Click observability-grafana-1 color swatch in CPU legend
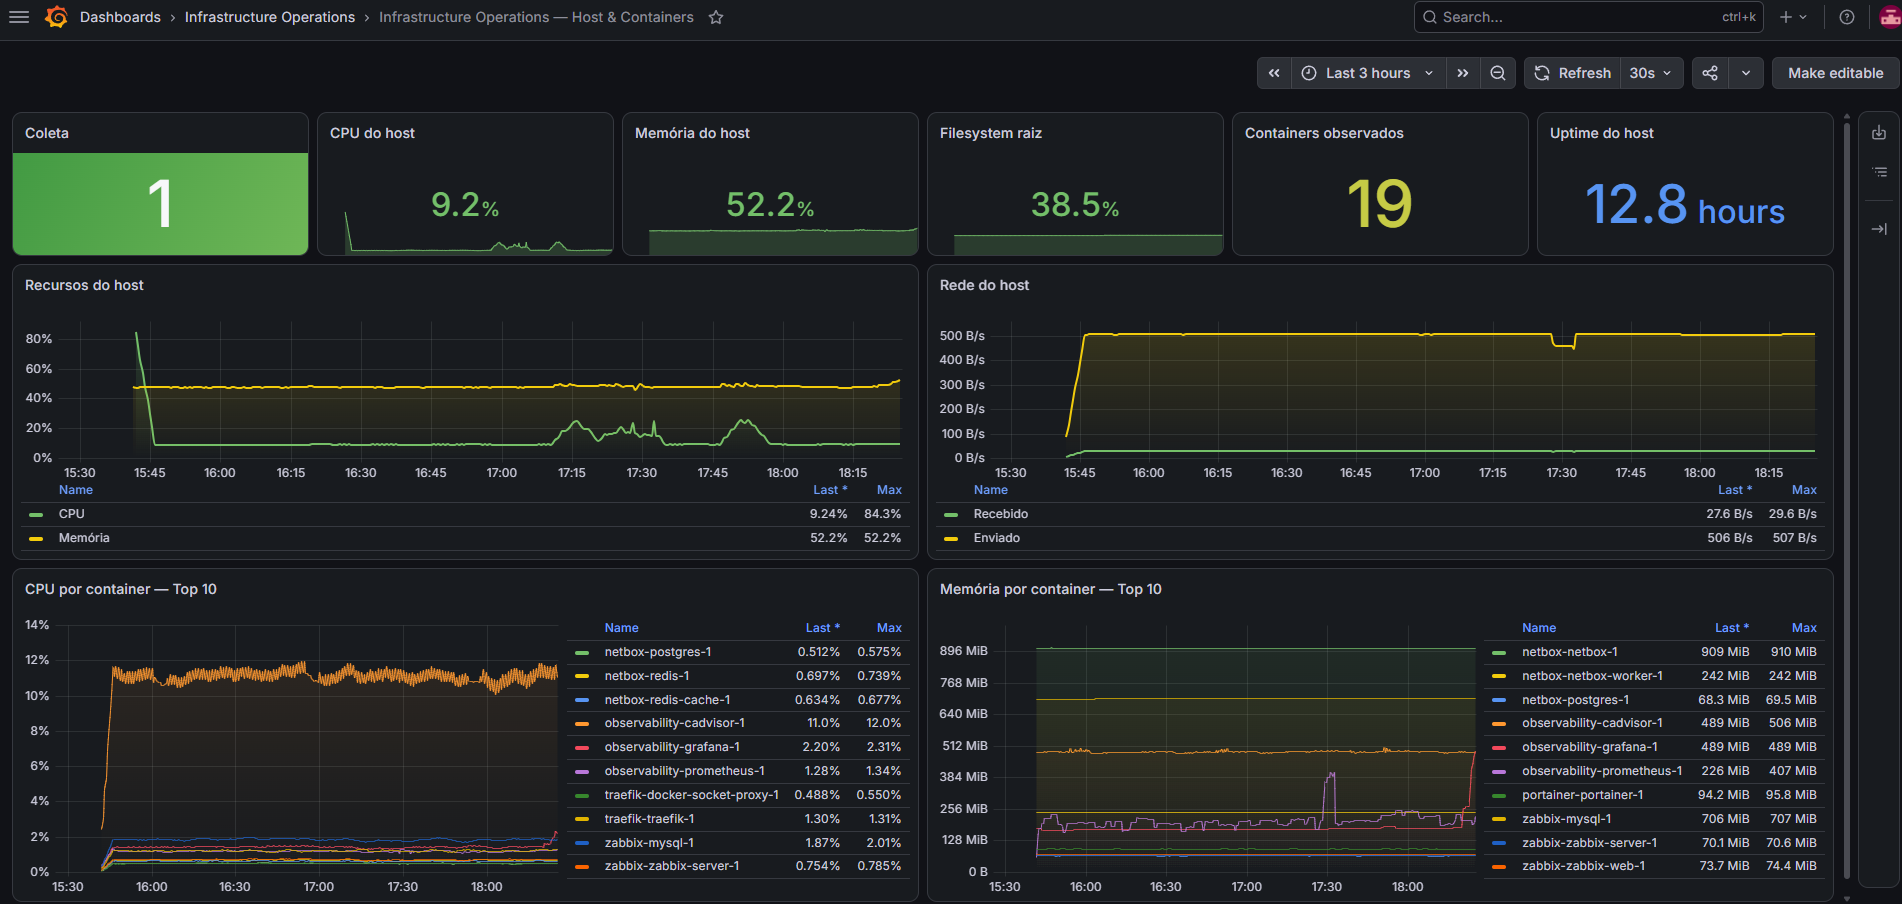Viewport: 1902px width, 904px height. tap(582, 747)
